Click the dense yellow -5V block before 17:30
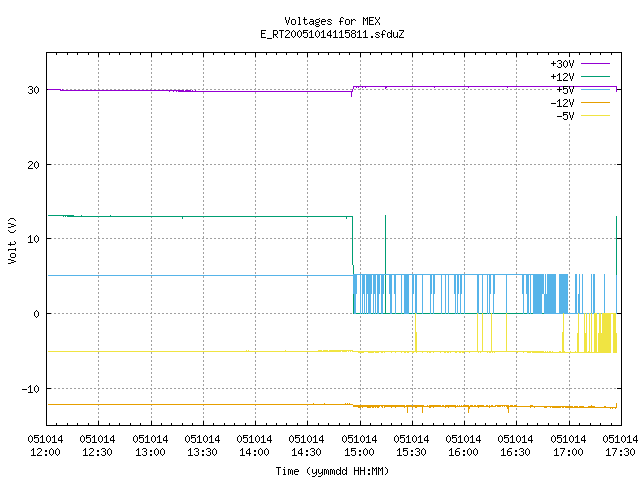The image size is (640, 480). [607, 333]
